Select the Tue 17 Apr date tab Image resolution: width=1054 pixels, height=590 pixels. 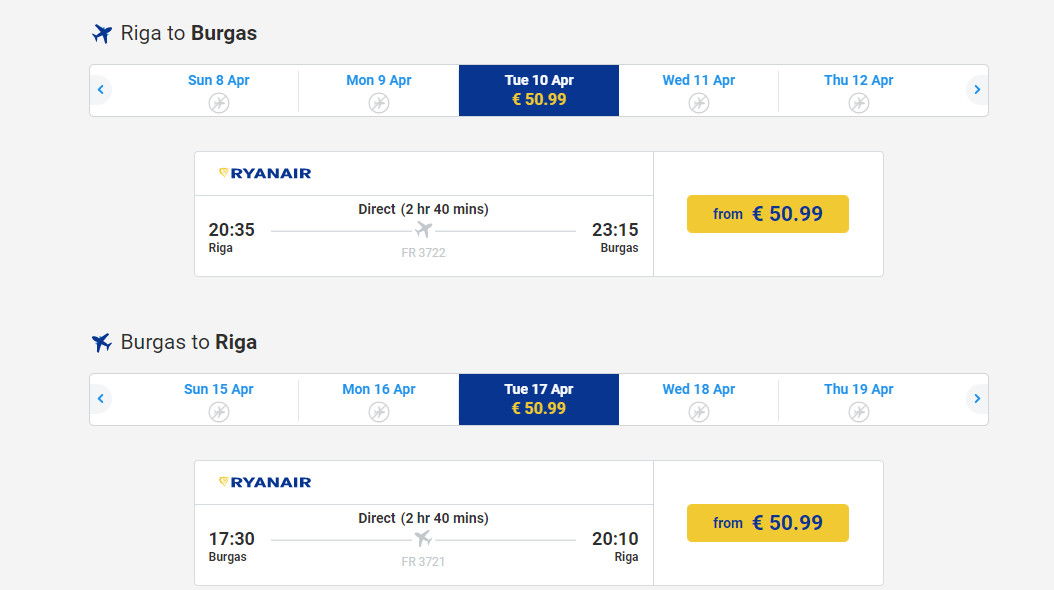coord(539,399)
